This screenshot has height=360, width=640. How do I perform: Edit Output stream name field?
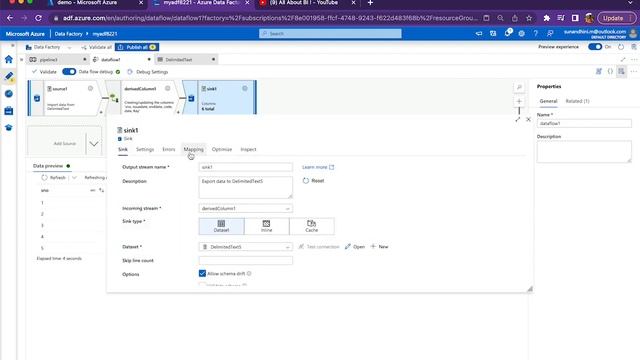click(x=245, y=167)
